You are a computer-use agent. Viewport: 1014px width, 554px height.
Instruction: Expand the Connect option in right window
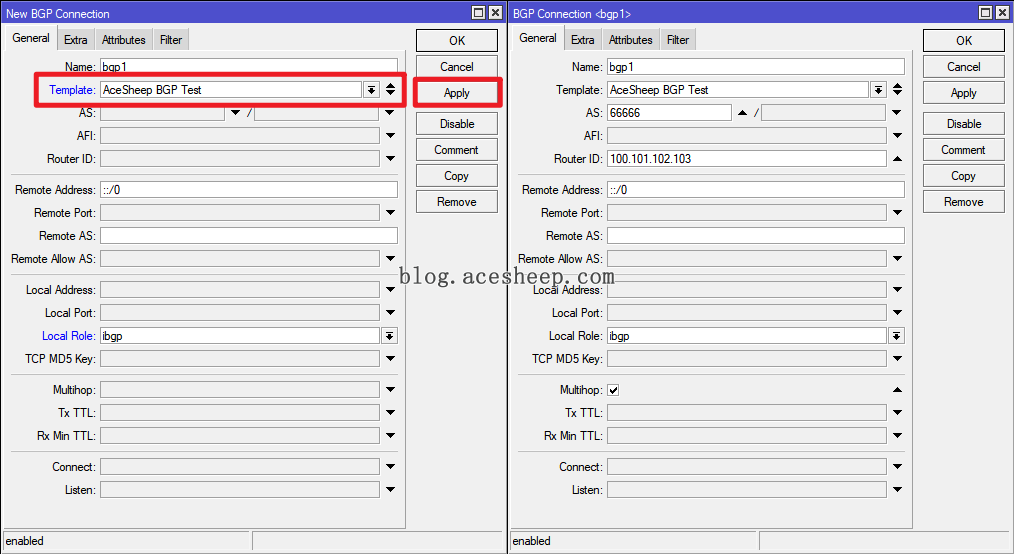[897, 467]
